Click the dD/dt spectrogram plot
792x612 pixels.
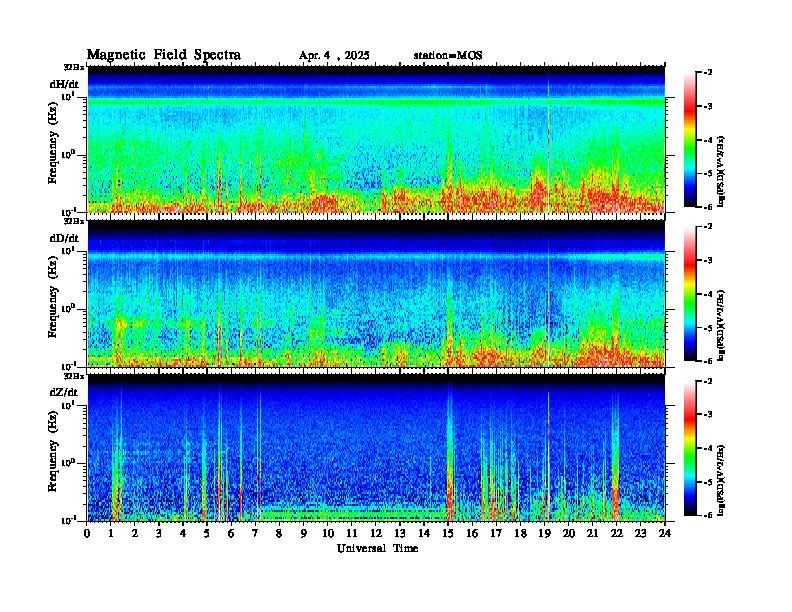coord(376,293)
